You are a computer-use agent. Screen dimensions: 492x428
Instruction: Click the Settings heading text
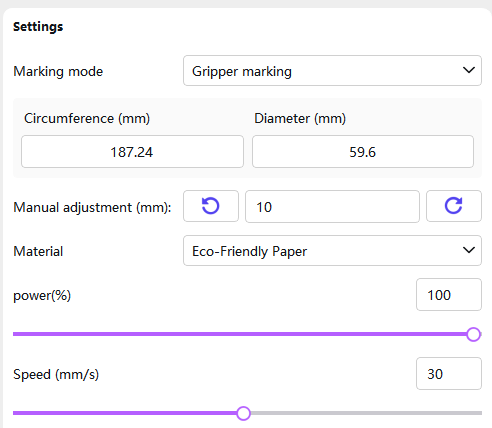[x=38, y=27]
